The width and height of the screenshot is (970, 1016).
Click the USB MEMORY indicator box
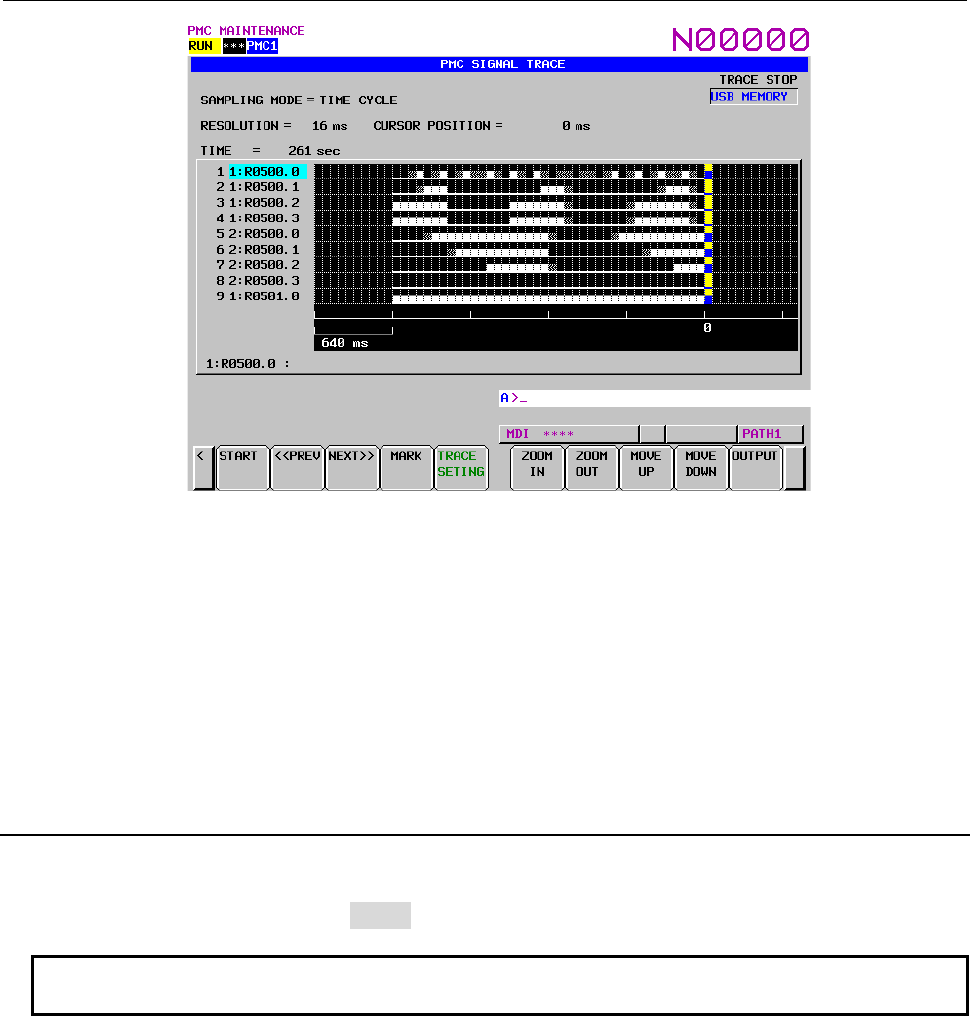pos(754,97)
